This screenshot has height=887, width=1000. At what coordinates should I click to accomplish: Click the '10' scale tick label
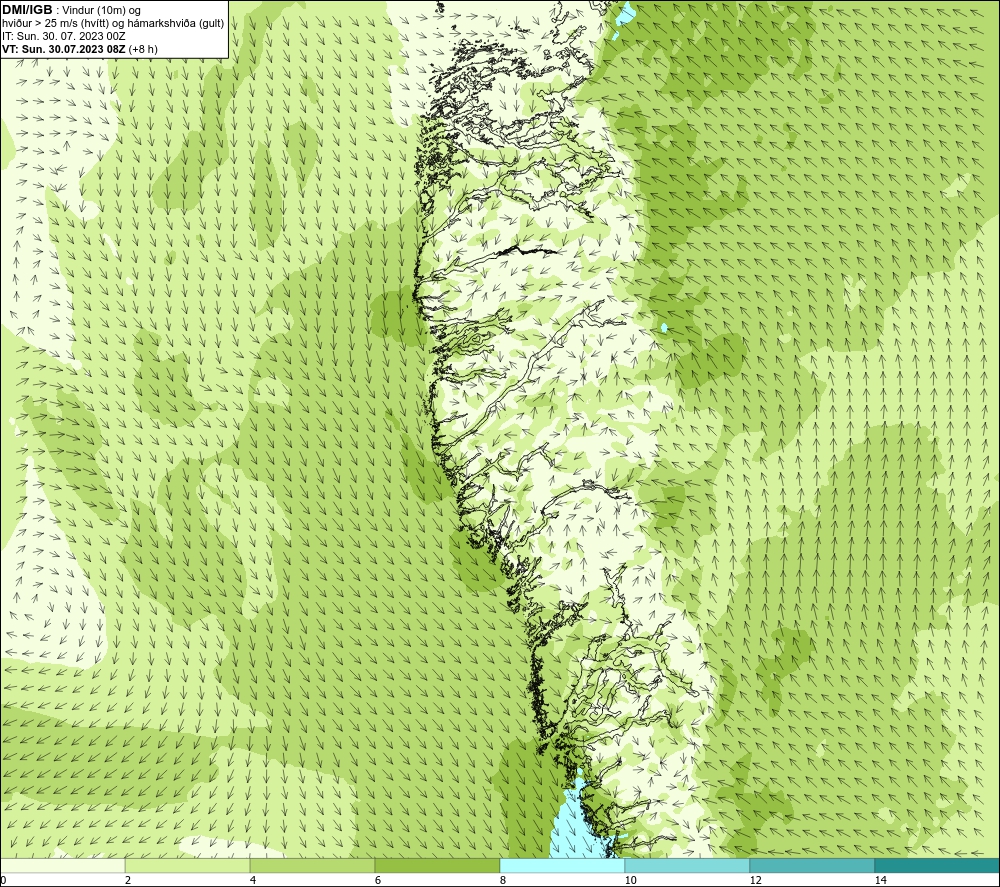click(630, 880)
